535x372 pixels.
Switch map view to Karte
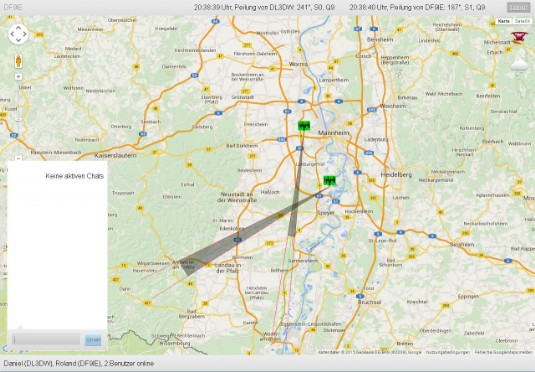point(504,21)
